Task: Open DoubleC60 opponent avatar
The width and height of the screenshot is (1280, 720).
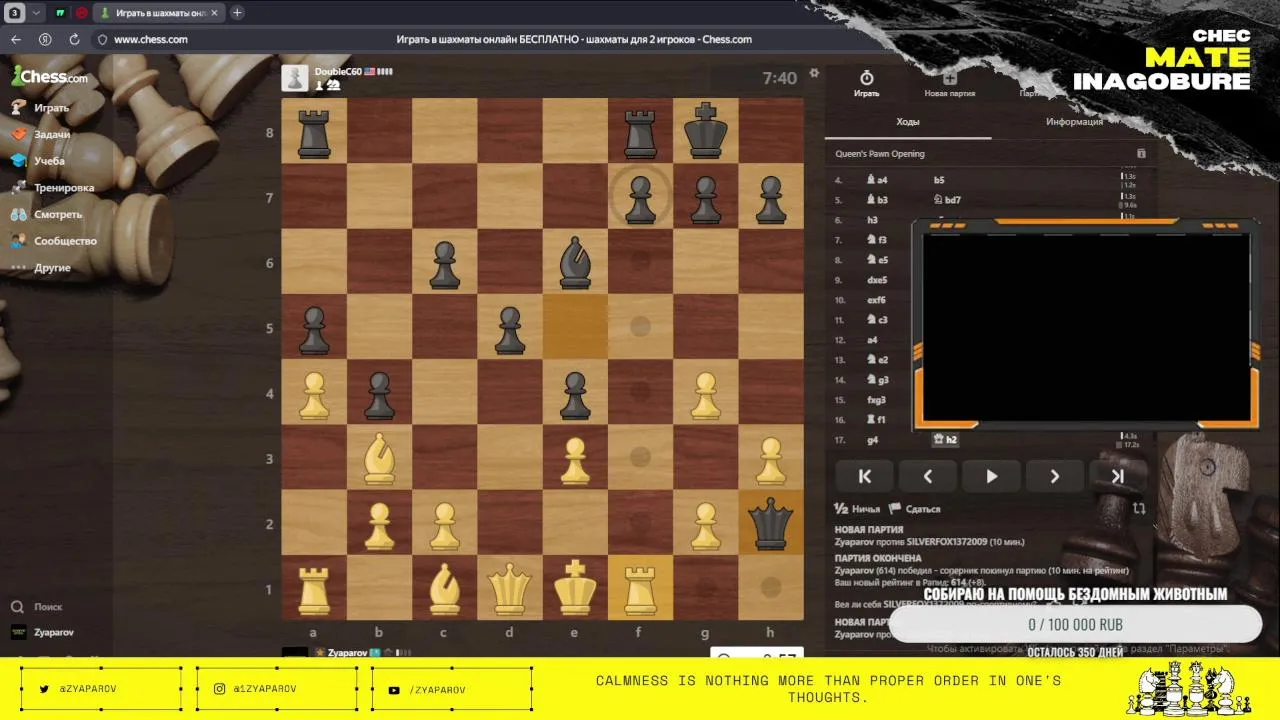Action: [295, 78]
